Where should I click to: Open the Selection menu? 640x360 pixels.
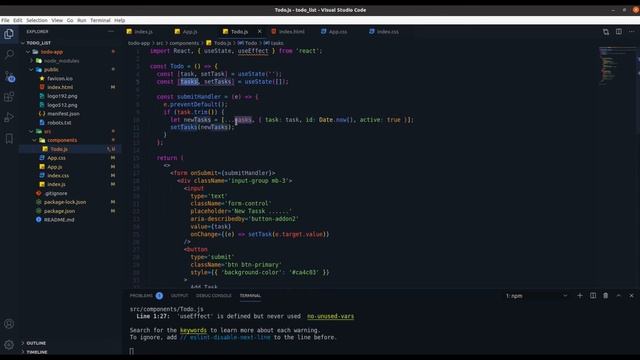(37, 20)
